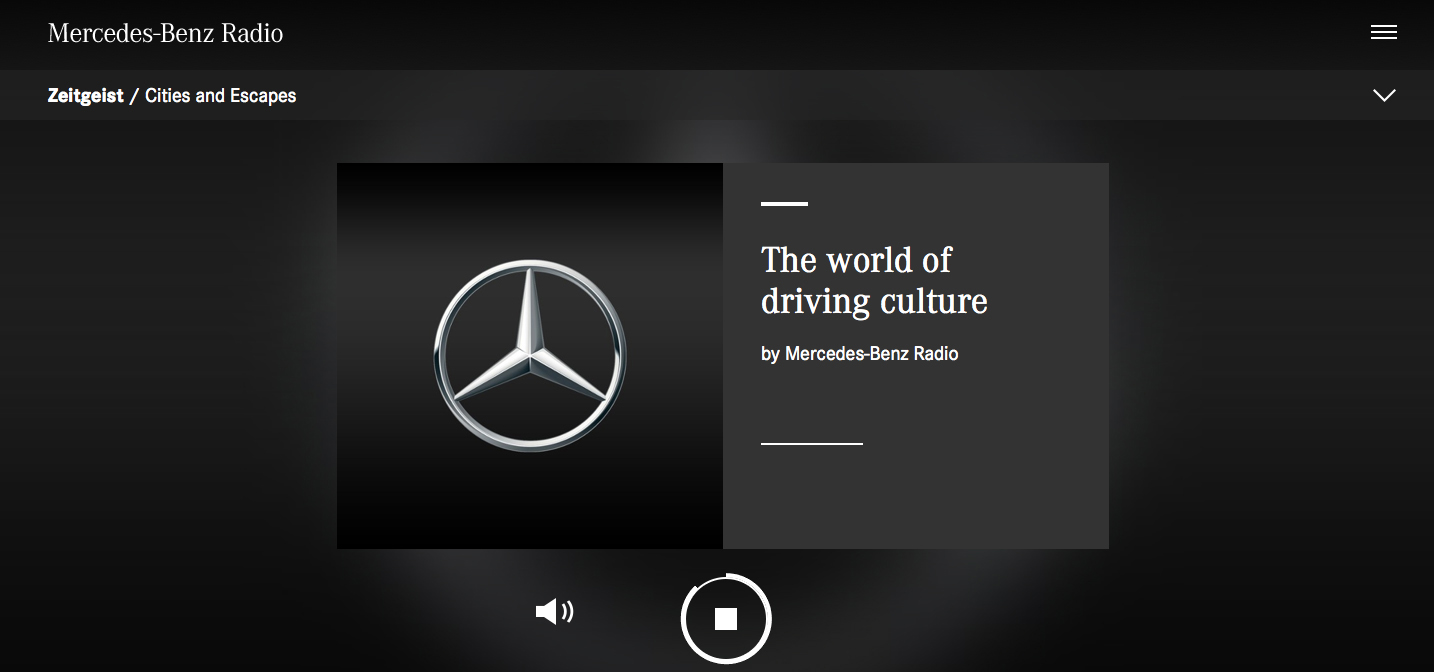Expand the channel list with the chevron

point(1383,95)
